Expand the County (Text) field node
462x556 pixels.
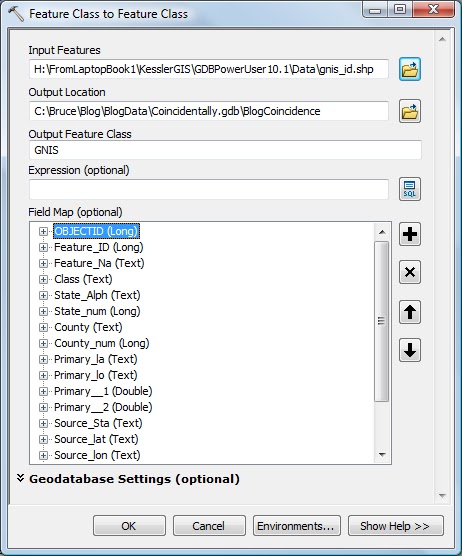click(43, 327)
